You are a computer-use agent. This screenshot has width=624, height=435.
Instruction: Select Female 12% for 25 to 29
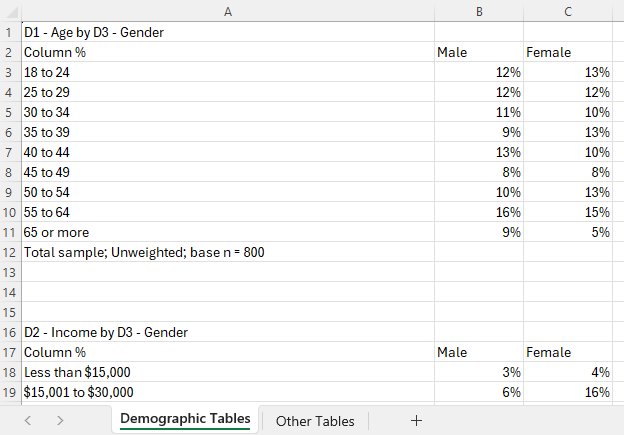point(568,92)
